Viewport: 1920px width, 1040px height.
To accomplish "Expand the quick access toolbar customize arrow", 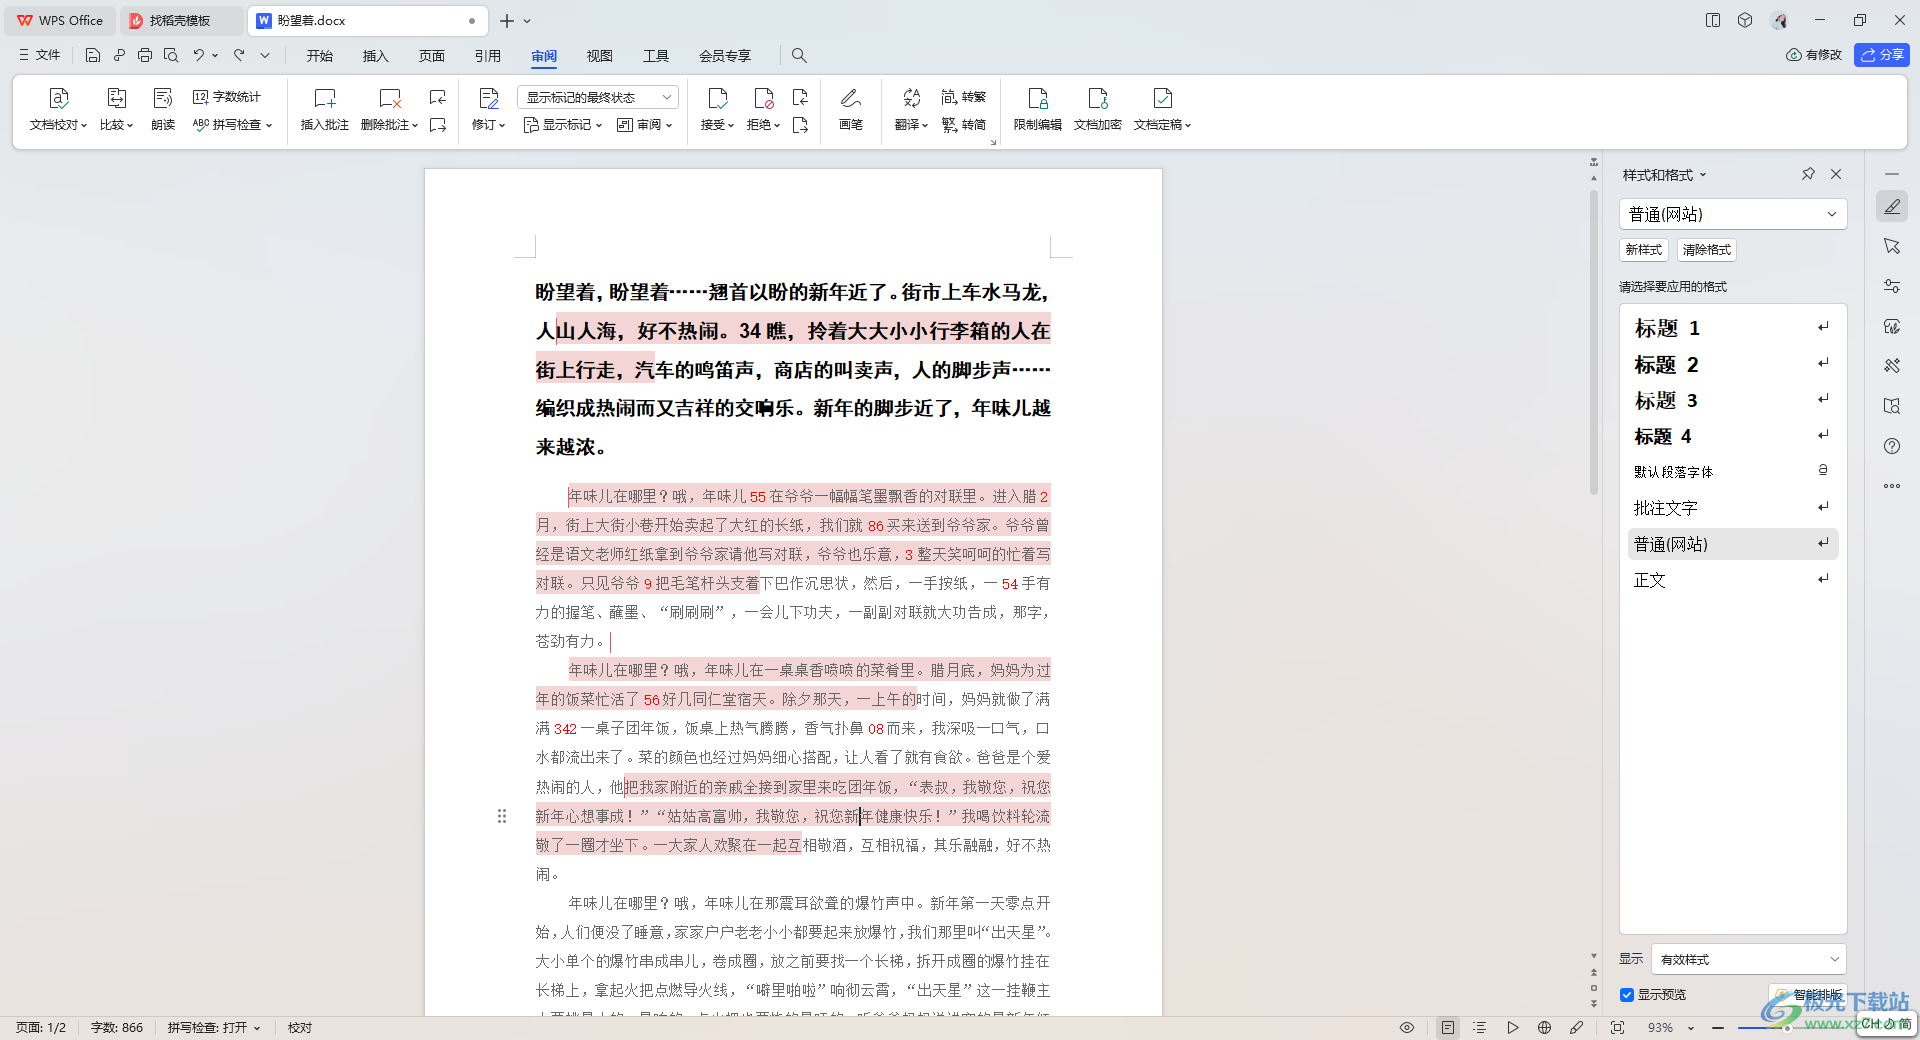I will click(x=265, y=55).
